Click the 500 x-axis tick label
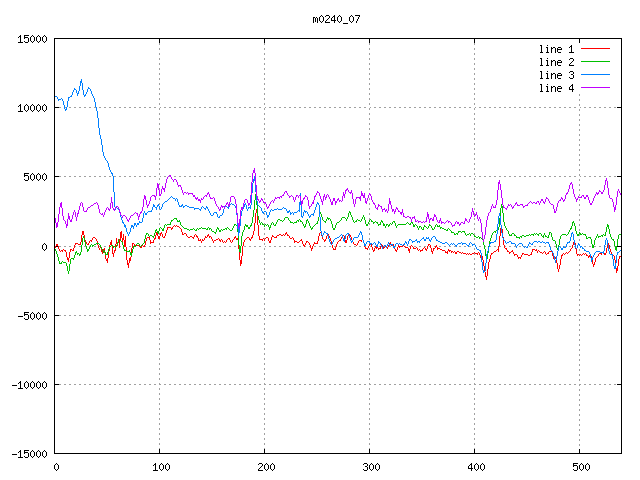 580,467
